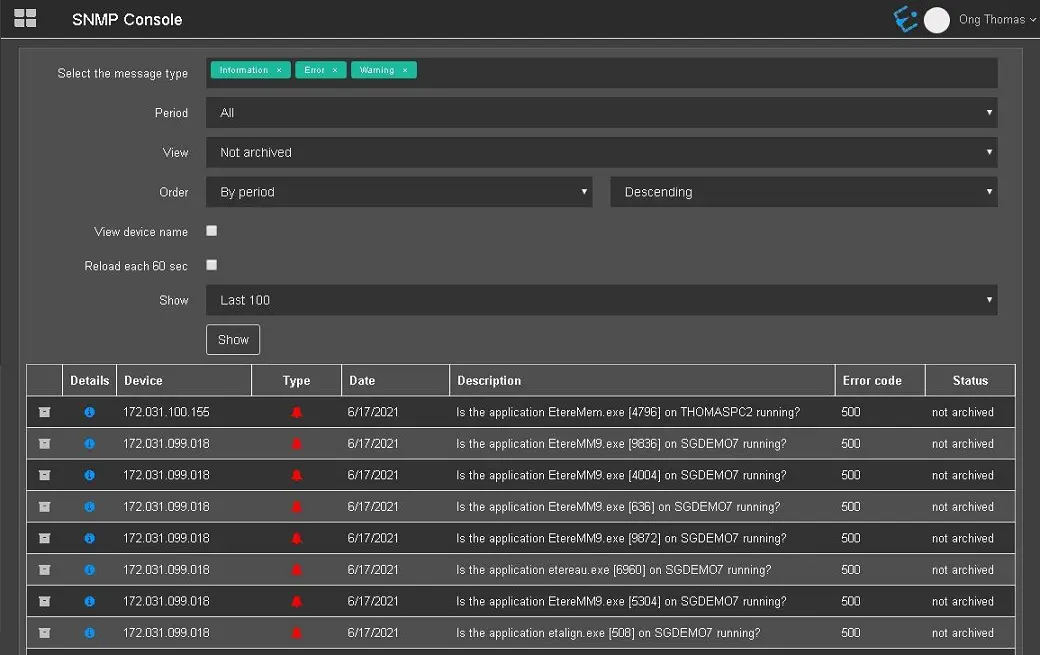
Task: Remove the Warning message type tag
Action: [x=405, y=70]
